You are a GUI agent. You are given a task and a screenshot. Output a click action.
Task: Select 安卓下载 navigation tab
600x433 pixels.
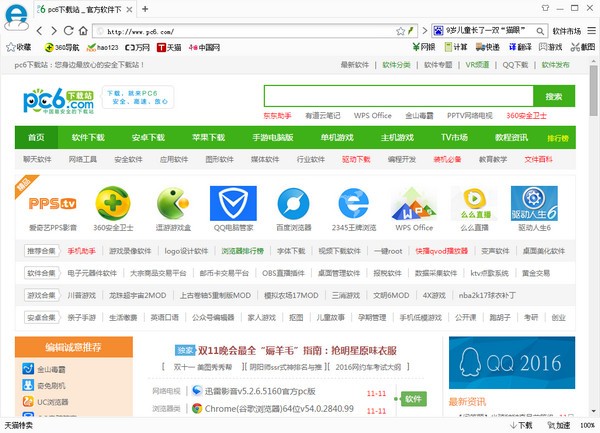pos(148,137)
